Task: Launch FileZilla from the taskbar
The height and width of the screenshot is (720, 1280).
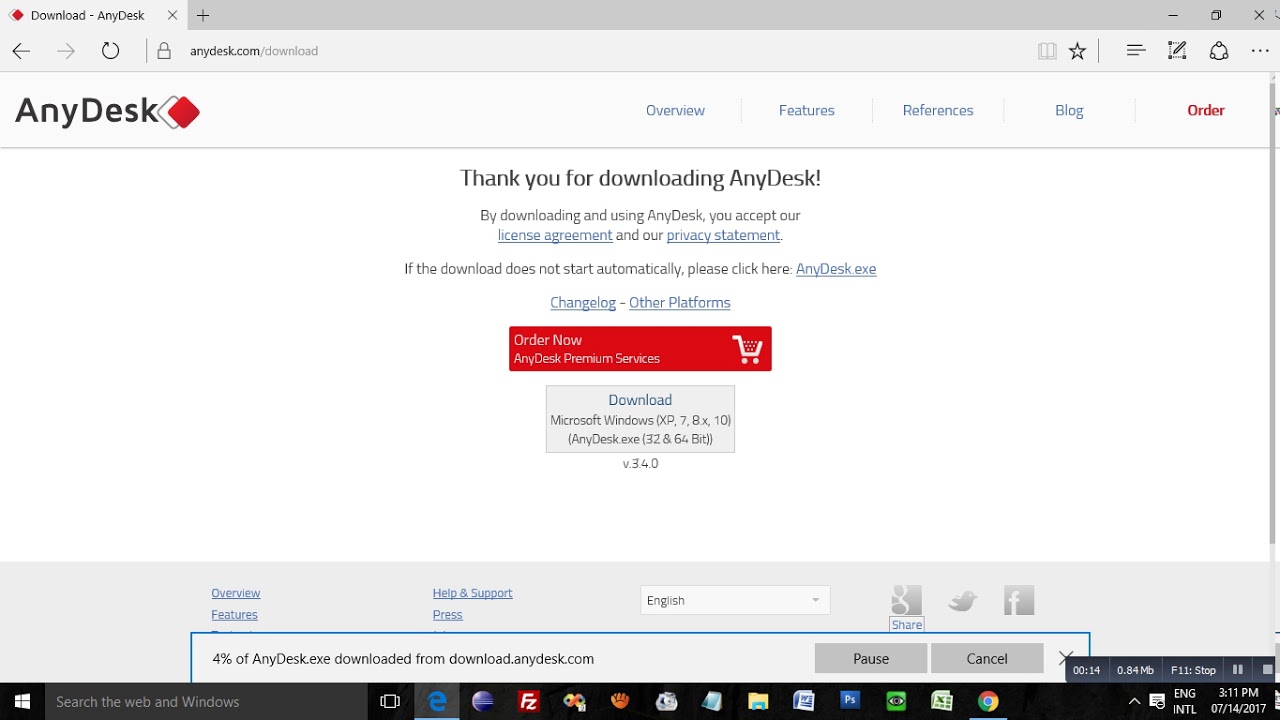Action: point(529,702)
